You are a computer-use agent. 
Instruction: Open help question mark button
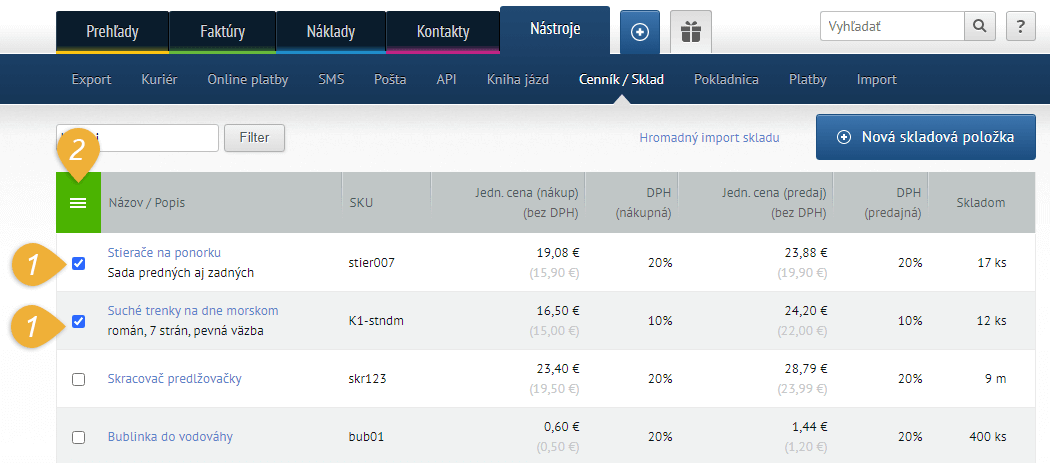(x=1019, y=27)
